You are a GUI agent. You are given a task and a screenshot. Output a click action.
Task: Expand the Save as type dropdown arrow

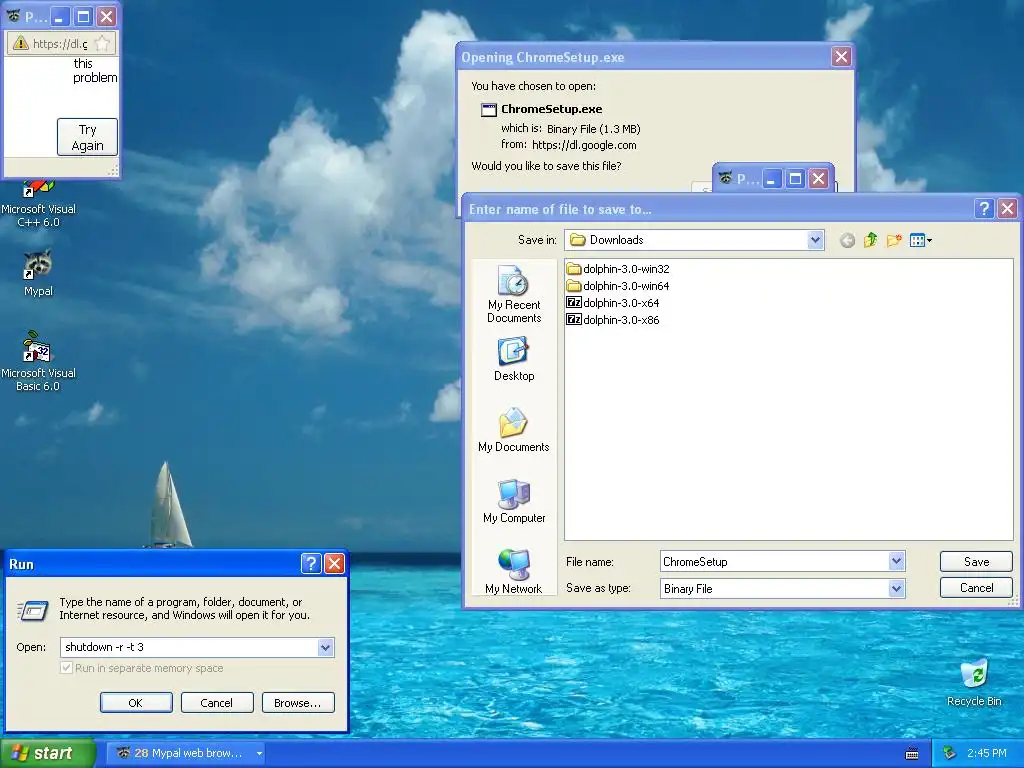(x=897, y=588)
